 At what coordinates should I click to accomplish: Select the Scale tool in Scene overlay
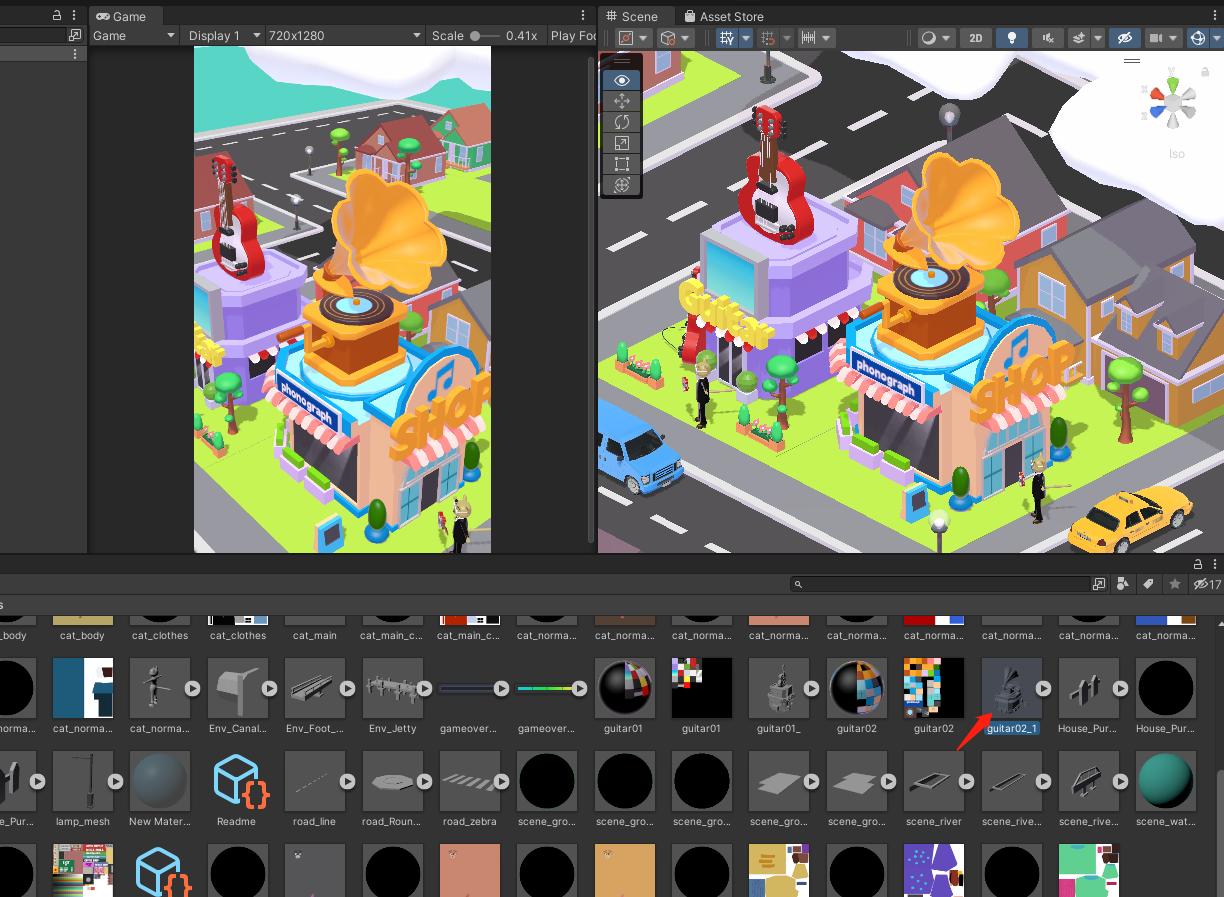(x=621, y=143)
